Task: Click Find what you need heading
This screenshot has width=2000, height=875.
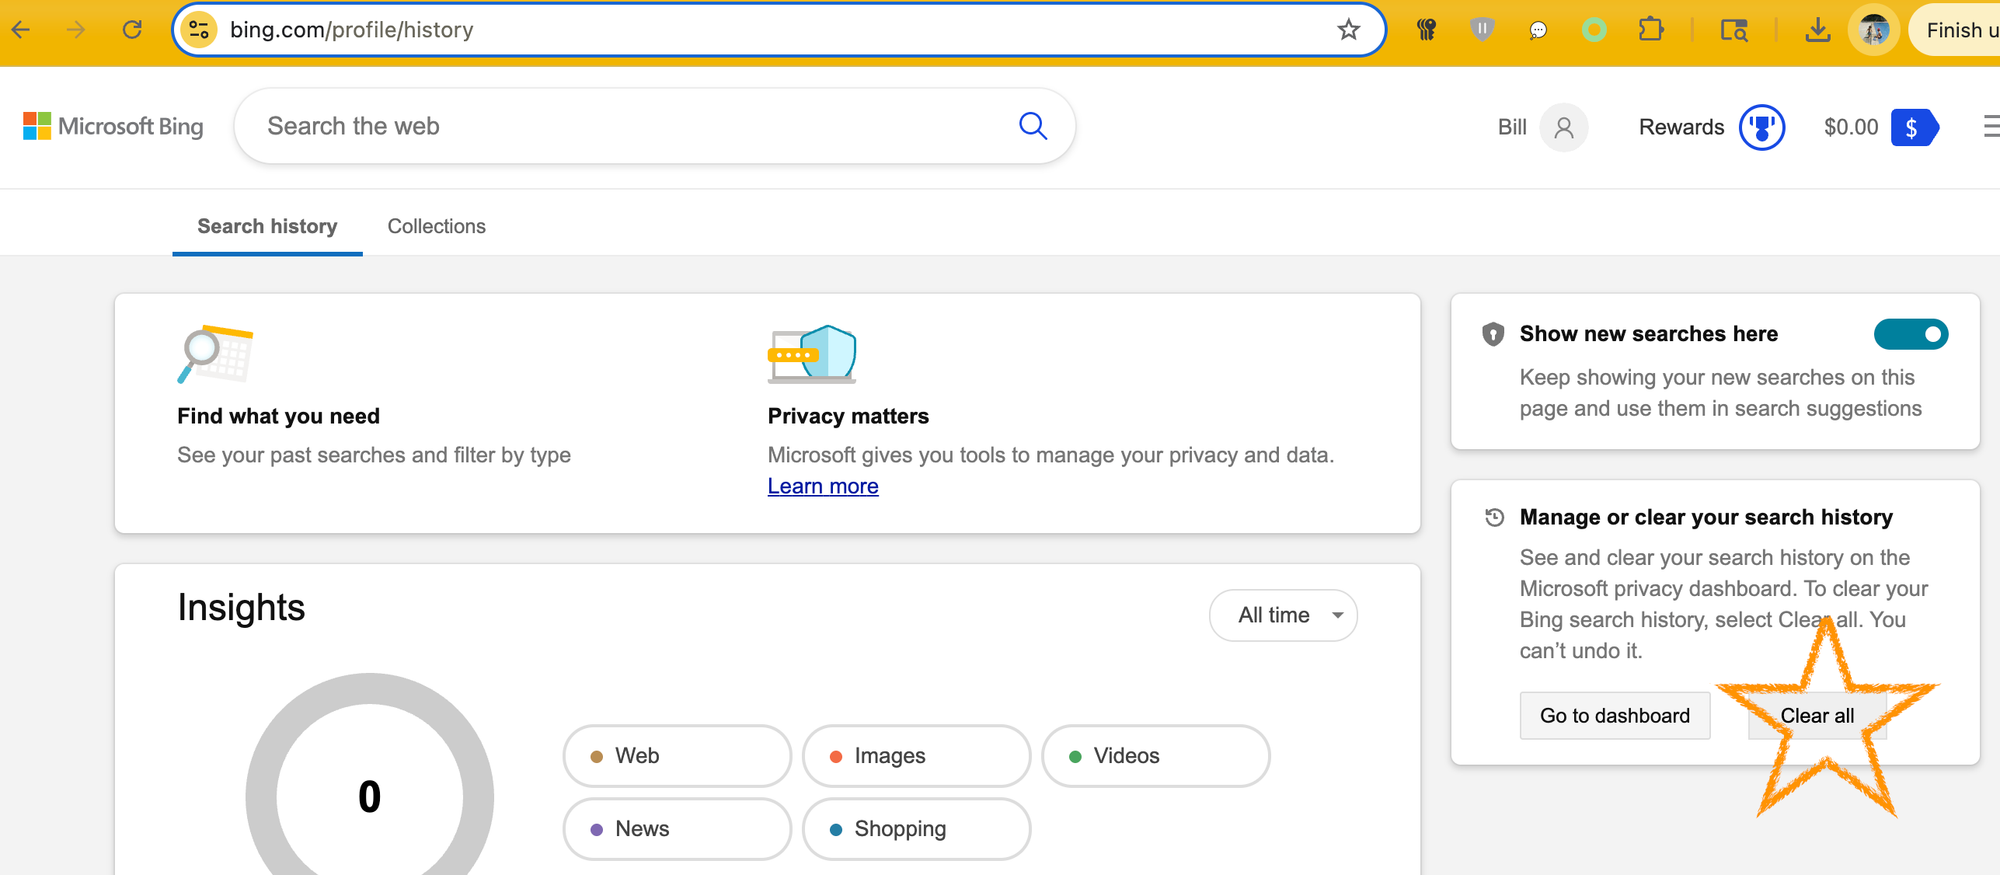Action: pyautogui.click(x=278, y=416)
